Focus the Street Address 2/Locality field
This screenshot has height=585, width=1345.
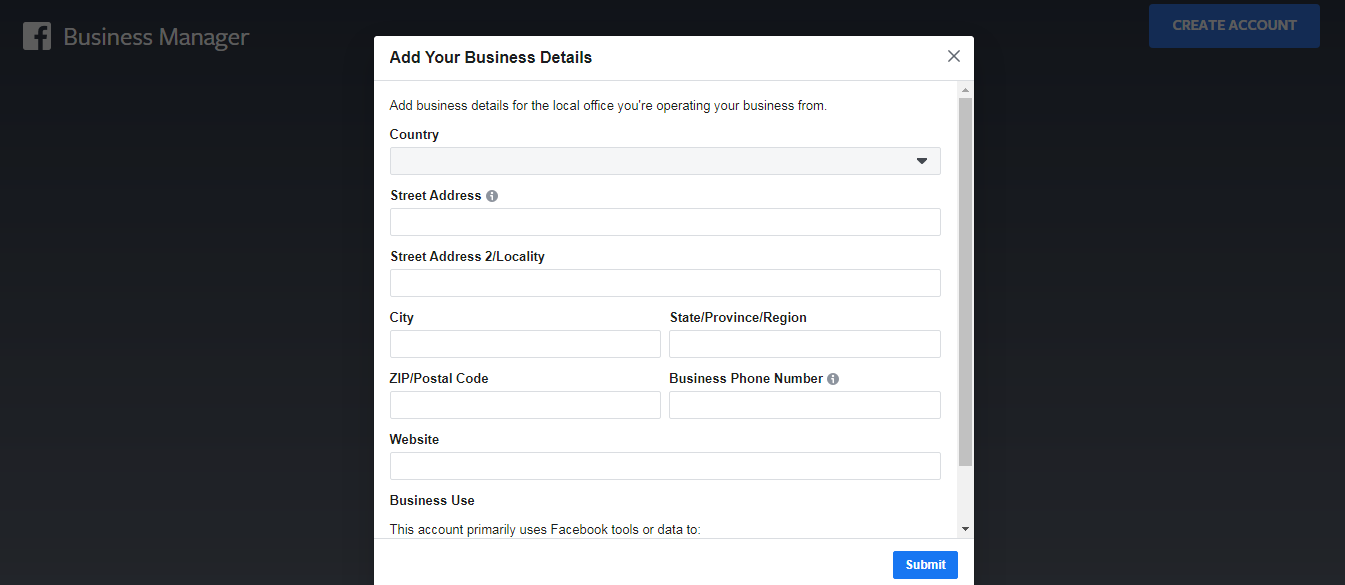[665, 283]
